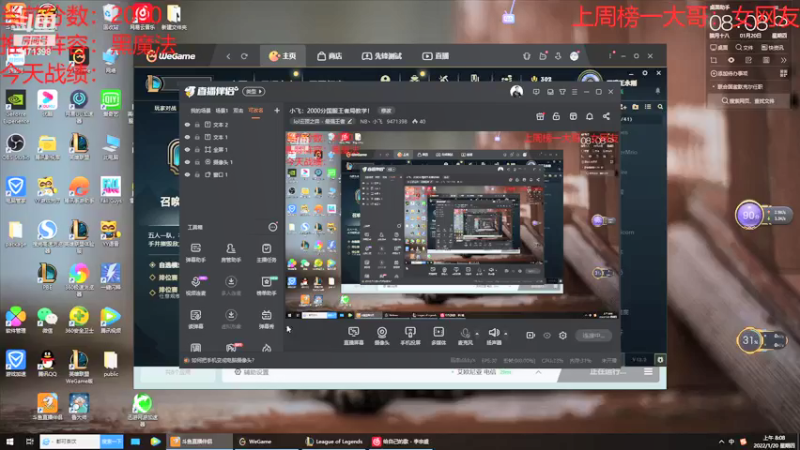
Task: Toggle visibility of 摄像头 1 layer
Action: [x=187, y=162]
